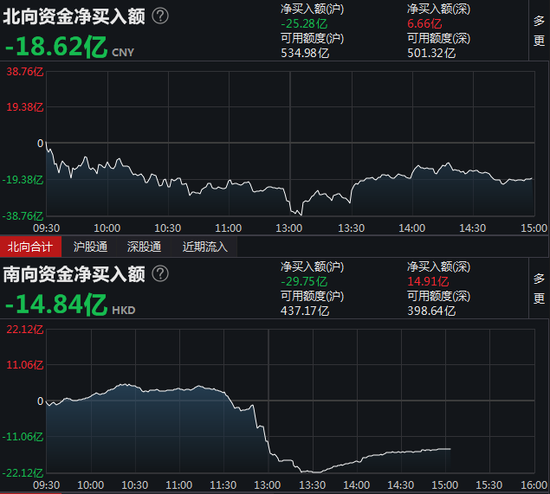Select the 北向合计 tab

[x=31, y=247]
